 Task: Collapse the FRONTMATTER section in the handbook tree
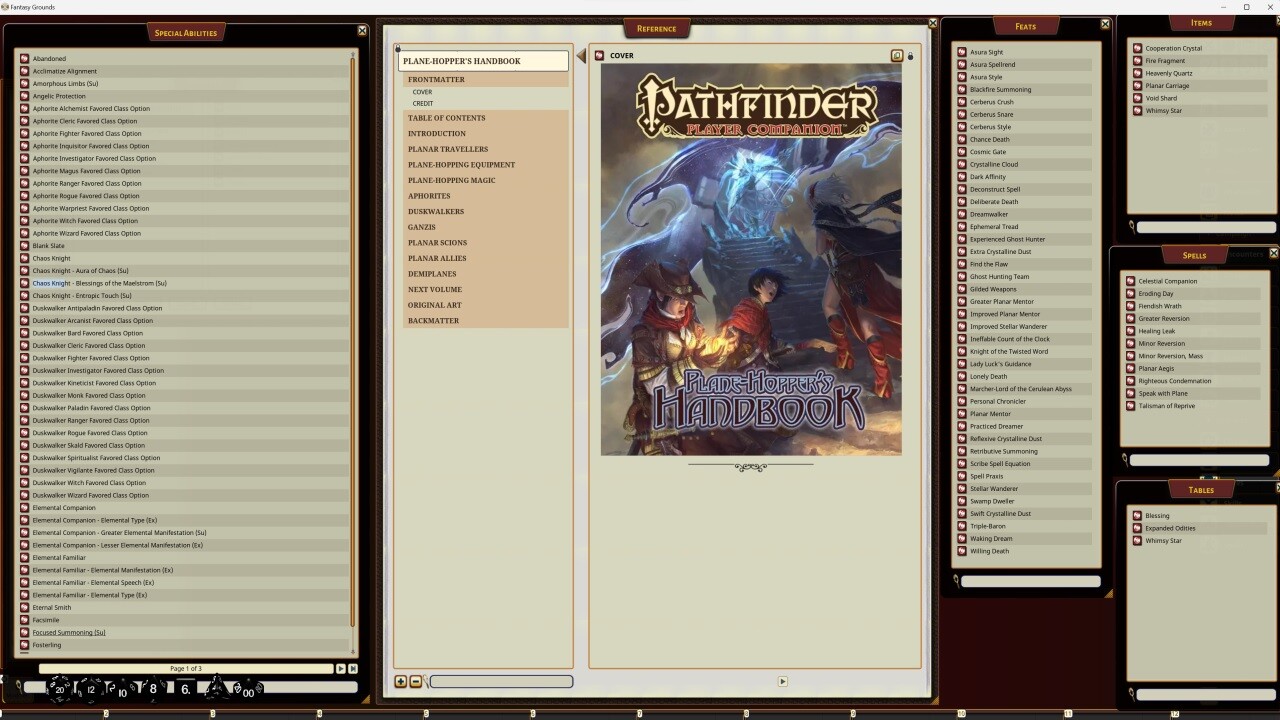tap(436, 79)
